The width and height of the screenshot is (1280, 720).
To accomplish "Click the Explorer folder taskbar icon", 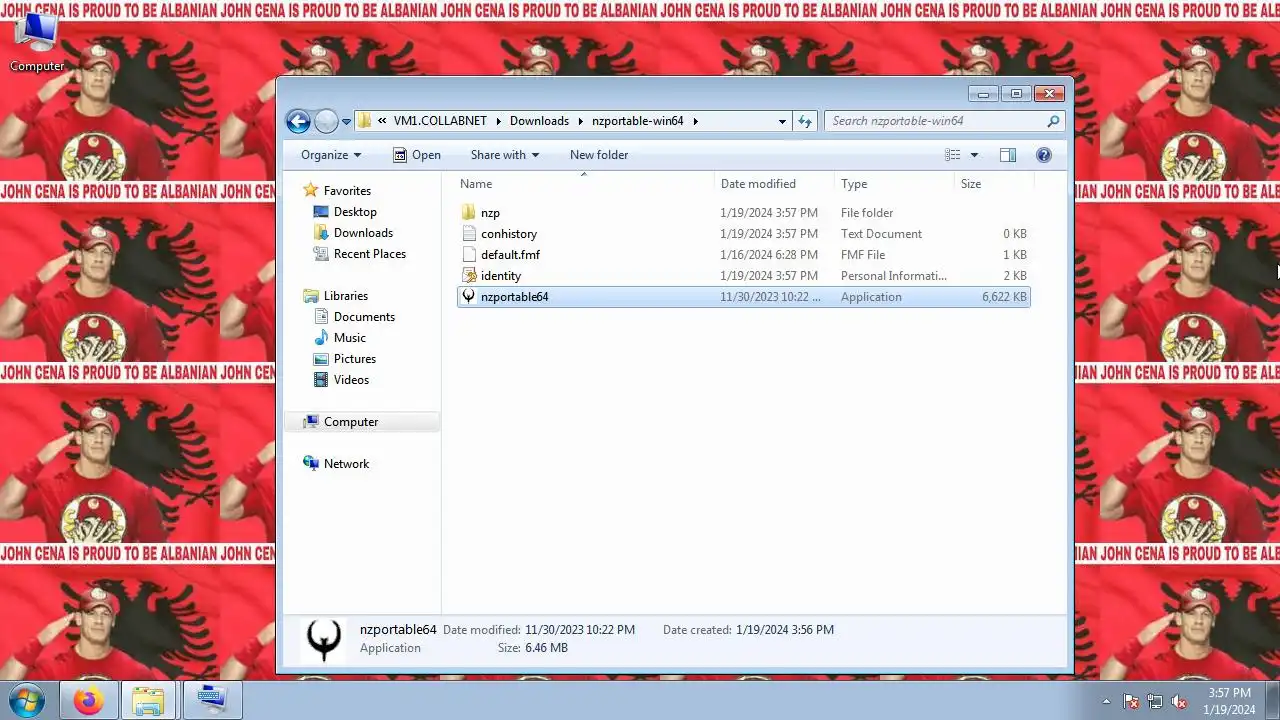I will (x=149, y=701).
